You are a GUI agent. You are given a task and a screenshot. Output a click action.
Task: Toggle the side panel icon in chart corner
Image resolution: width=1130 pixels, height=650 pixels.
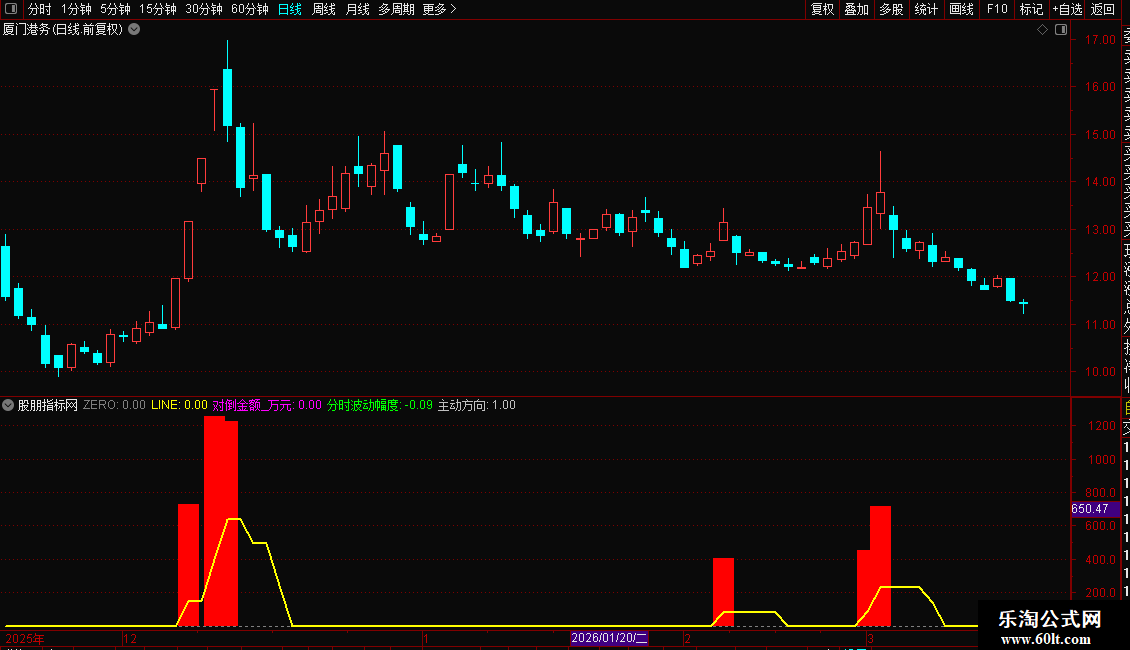[x=1061, y=30]
